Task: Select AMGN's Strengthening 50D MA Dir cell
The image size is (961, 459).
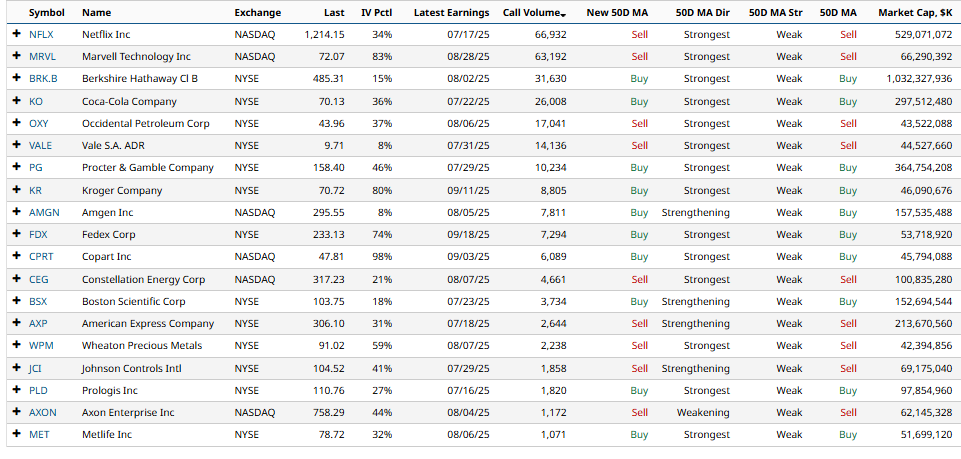Action: click(696, 213)
